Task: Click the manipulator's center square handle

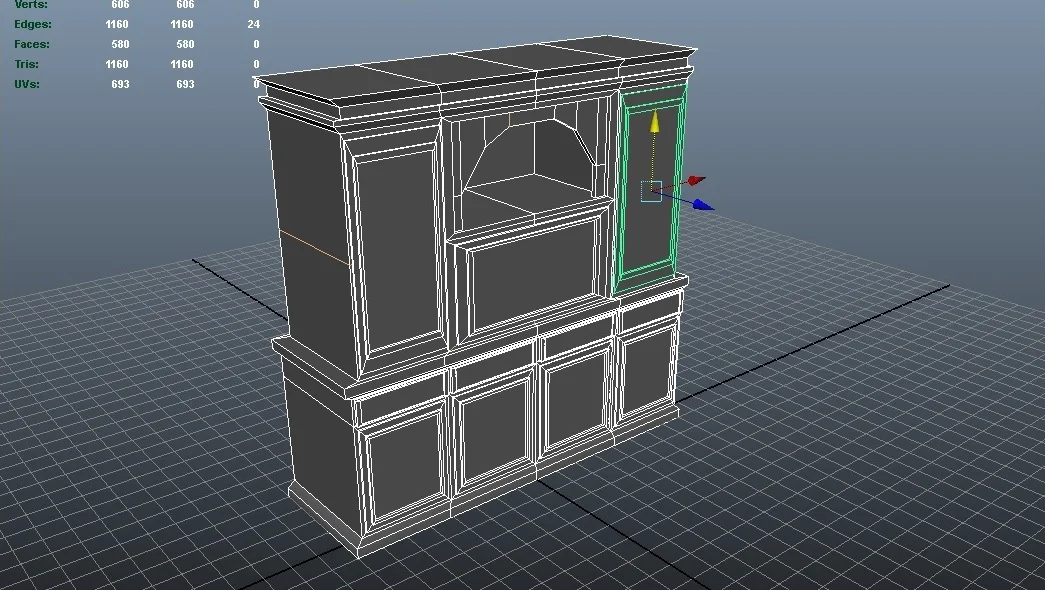Action: 651,191
